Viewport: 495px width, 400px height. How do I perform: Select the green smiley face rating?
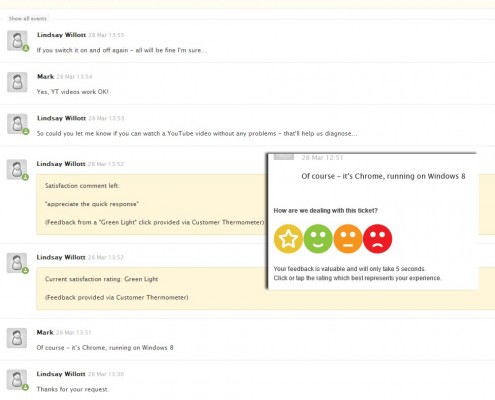(x=318, y=239)
